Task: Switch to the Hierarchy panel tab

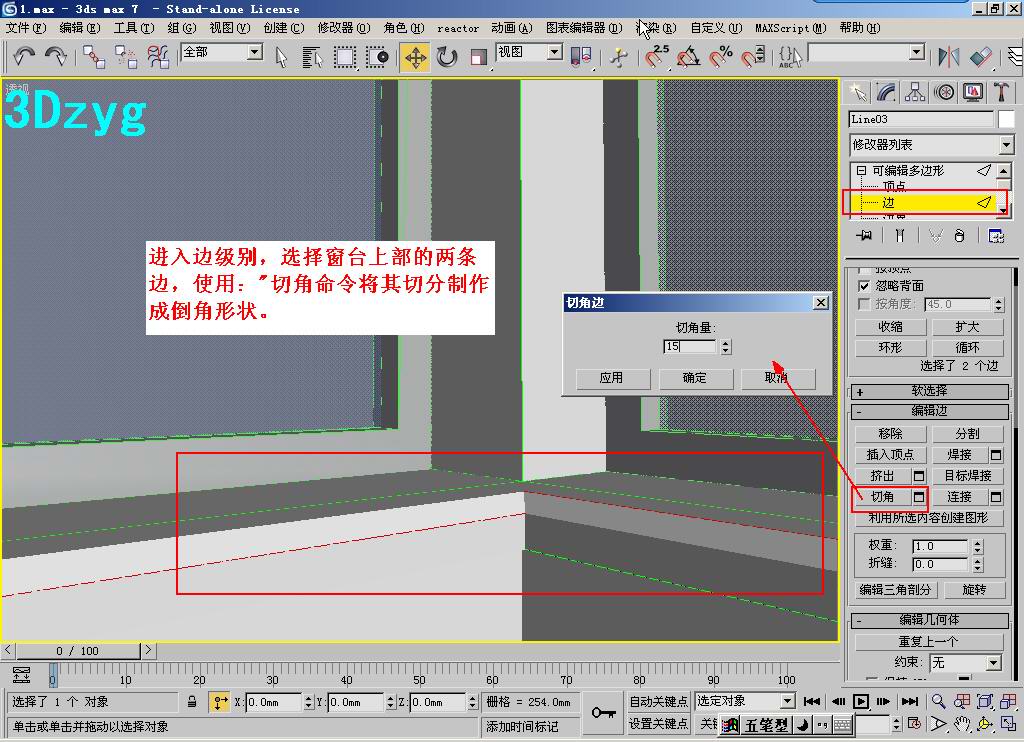Action: [915, 92]
